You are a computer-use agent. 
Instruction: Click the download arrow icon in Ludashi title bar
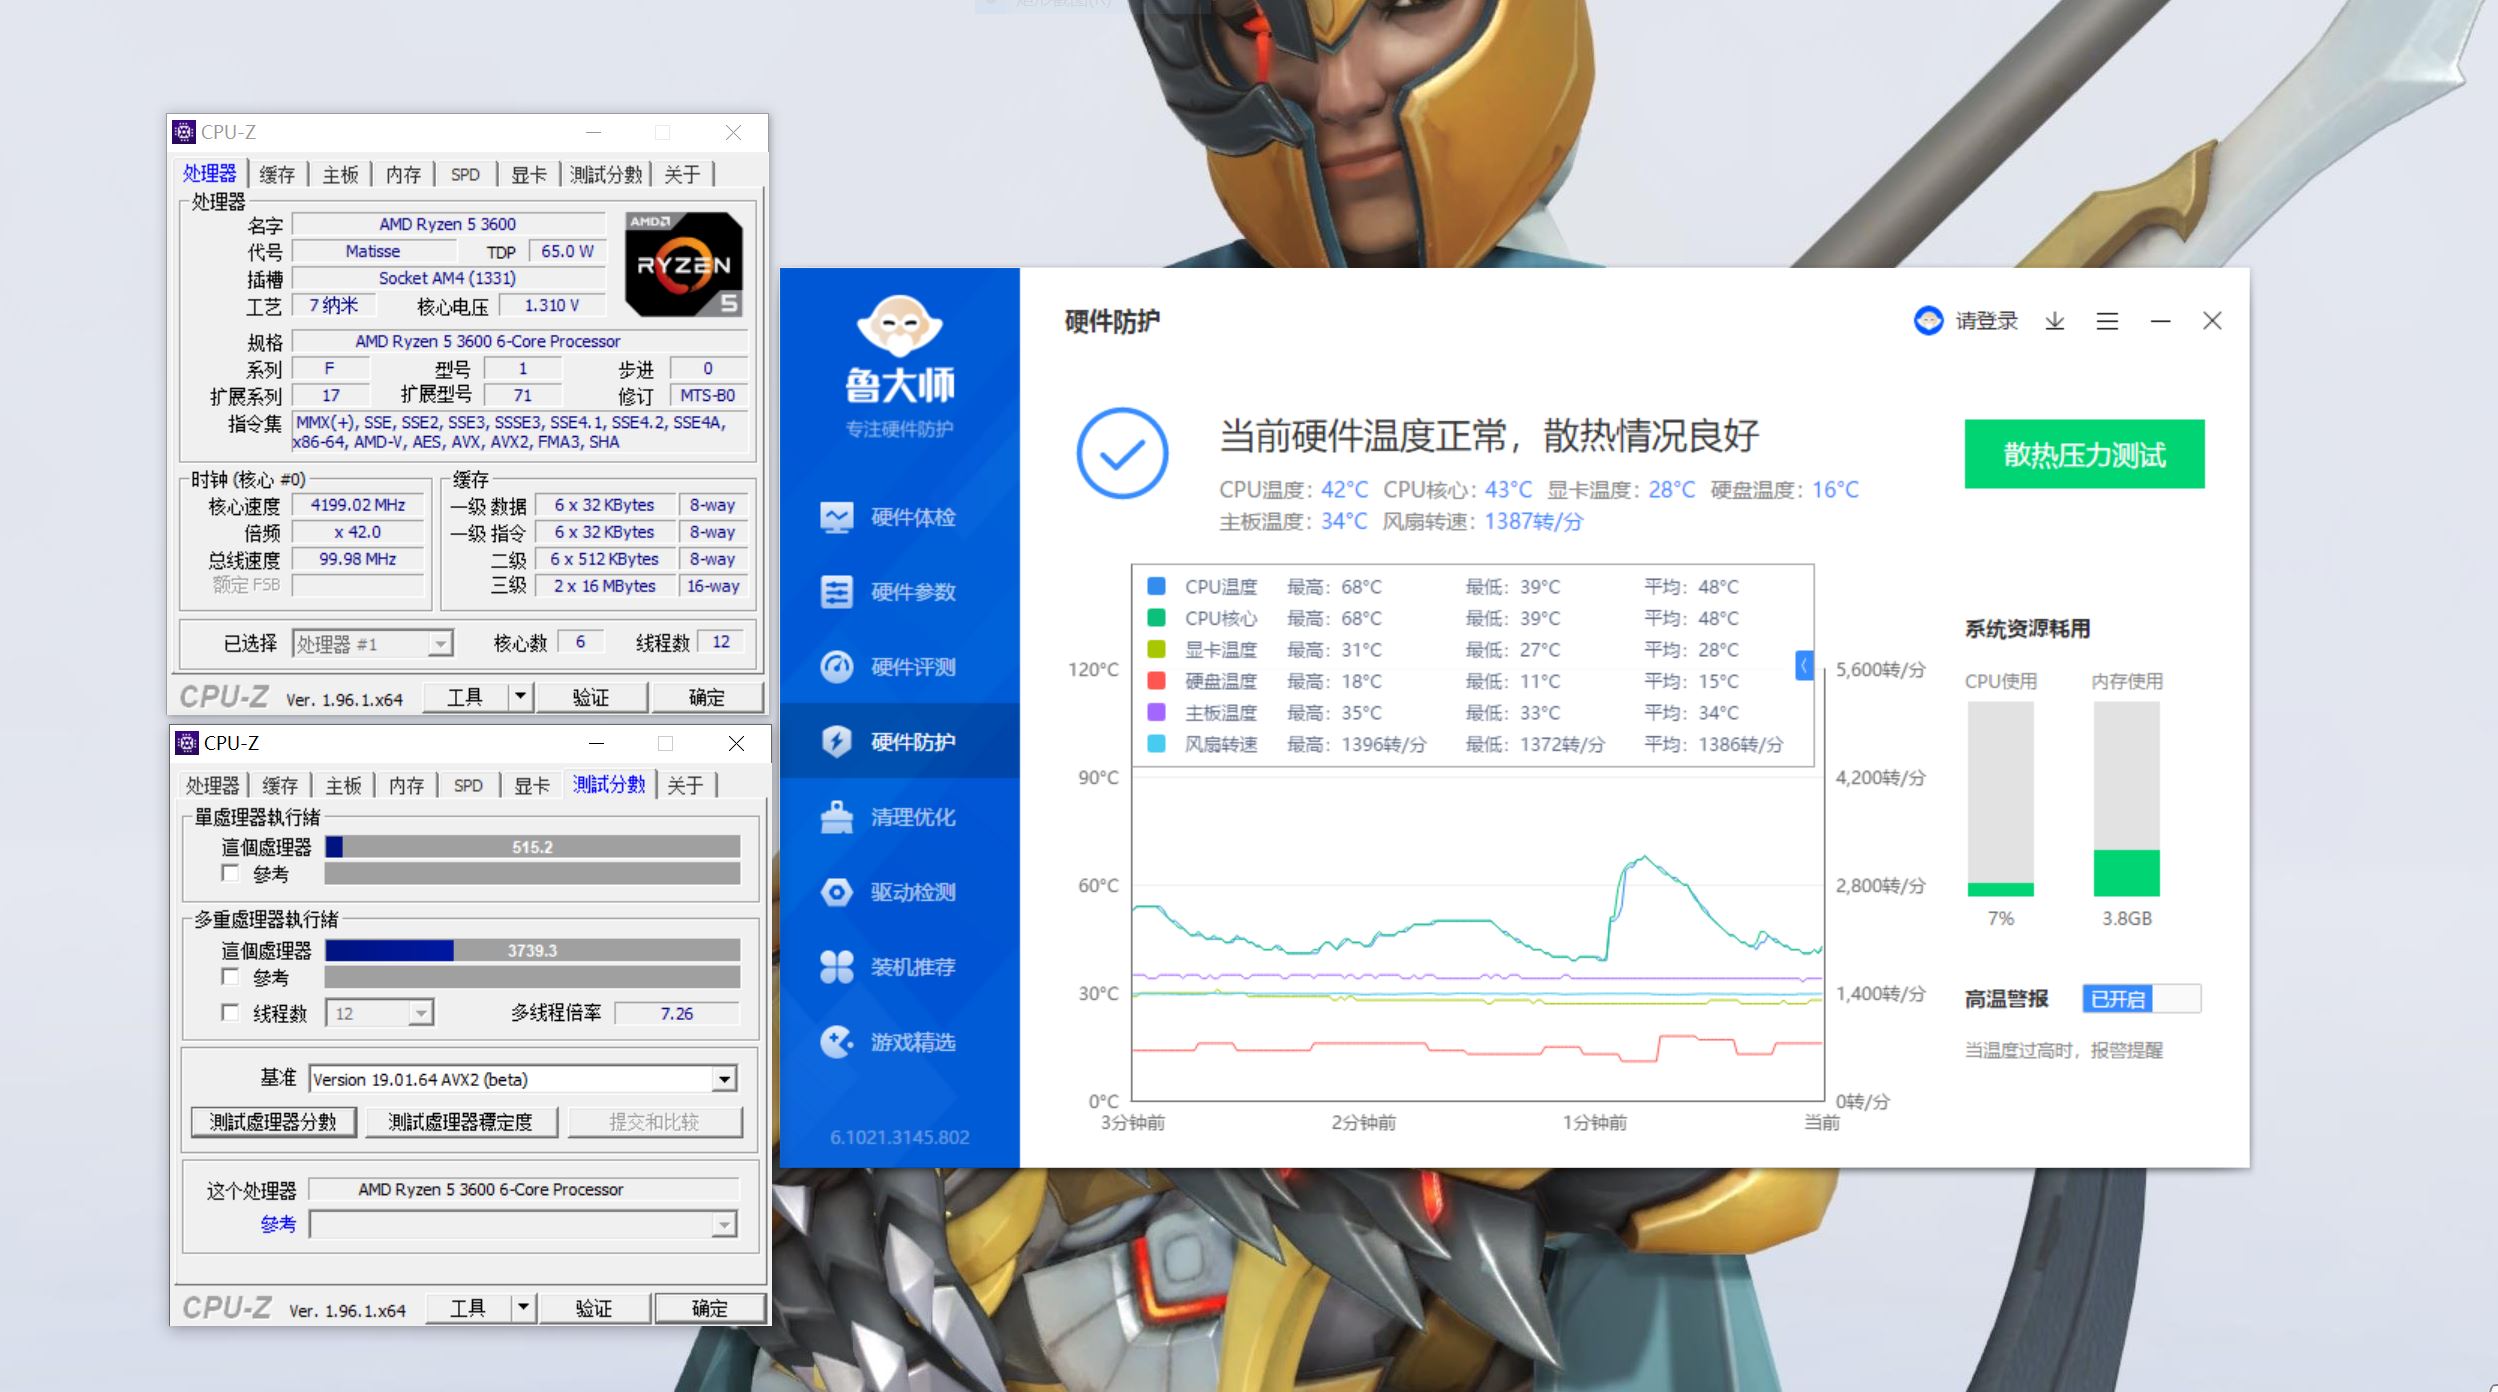point(2055,321)
